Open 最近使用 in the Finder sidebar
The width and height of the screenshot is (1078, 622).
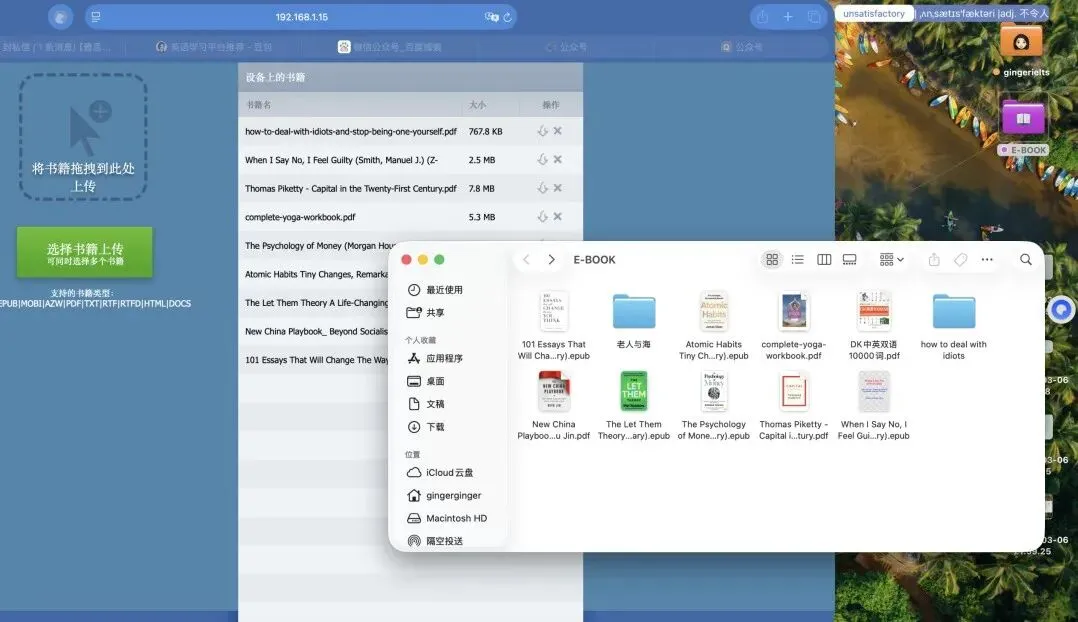pyautogui.click(x=435, y=290)
